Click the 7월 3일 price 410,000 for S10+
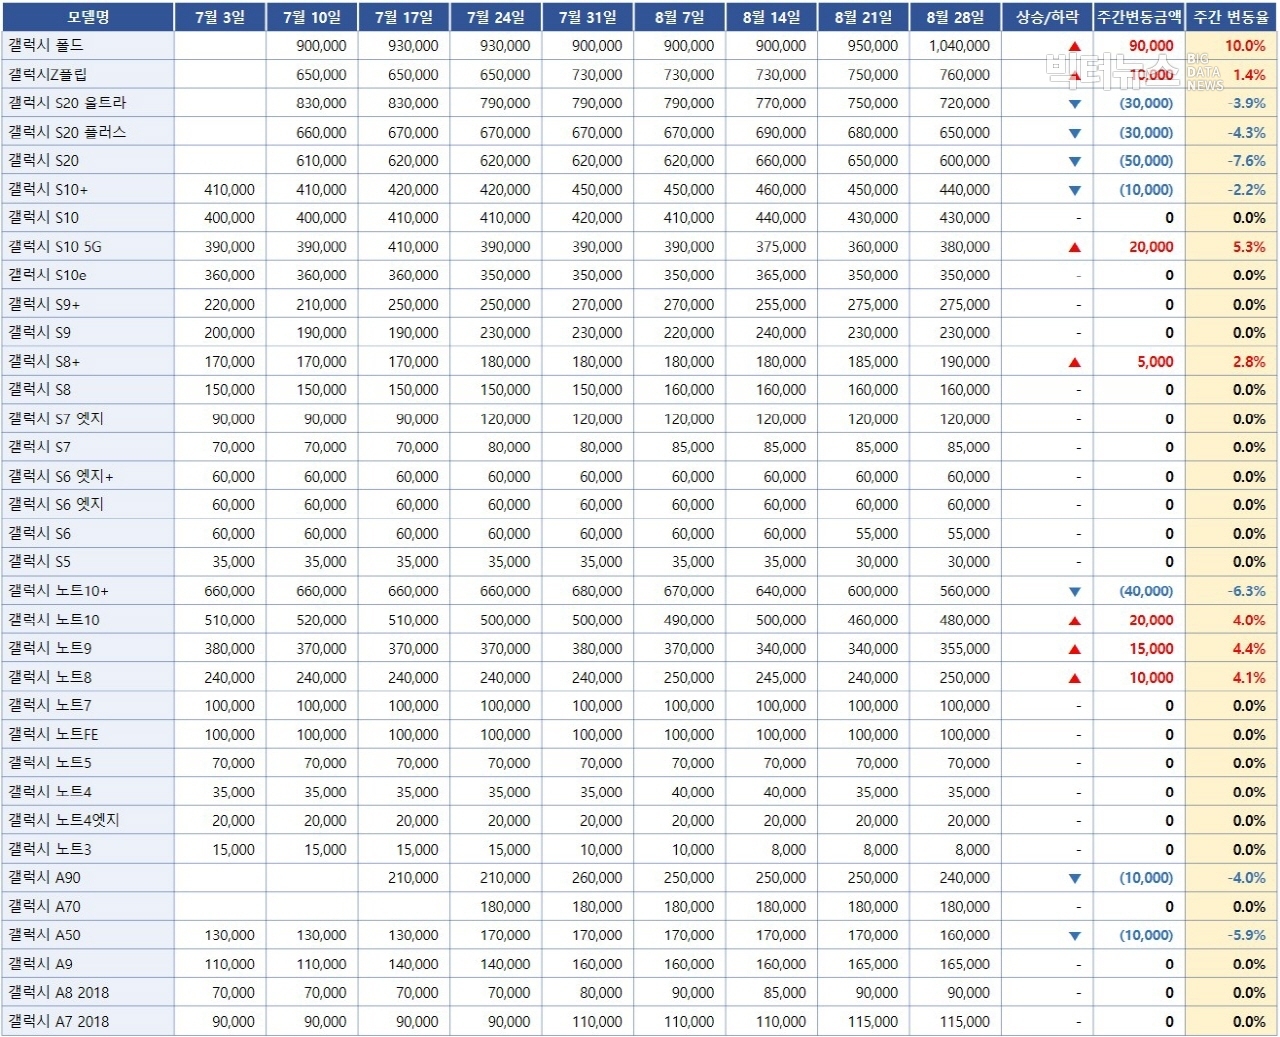 [x=229, y=190]
